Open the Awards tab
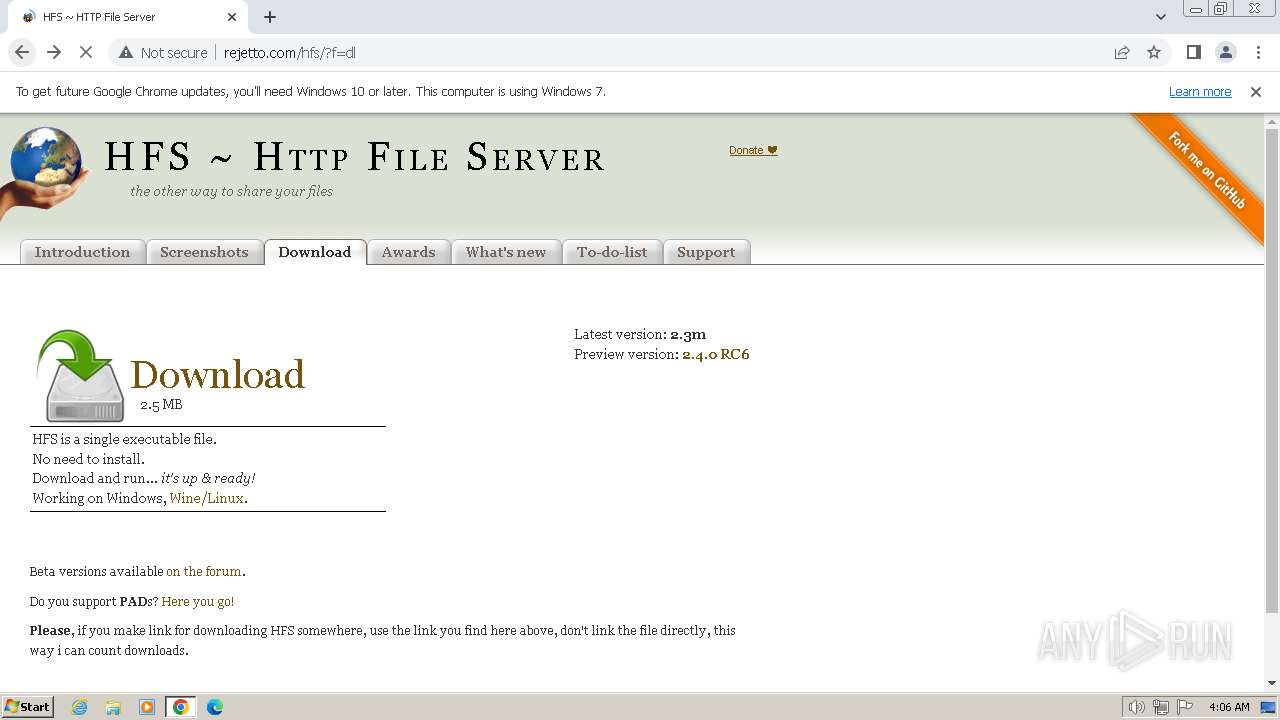Screen dimensions: 1280x720 click(x=408, y=252)
